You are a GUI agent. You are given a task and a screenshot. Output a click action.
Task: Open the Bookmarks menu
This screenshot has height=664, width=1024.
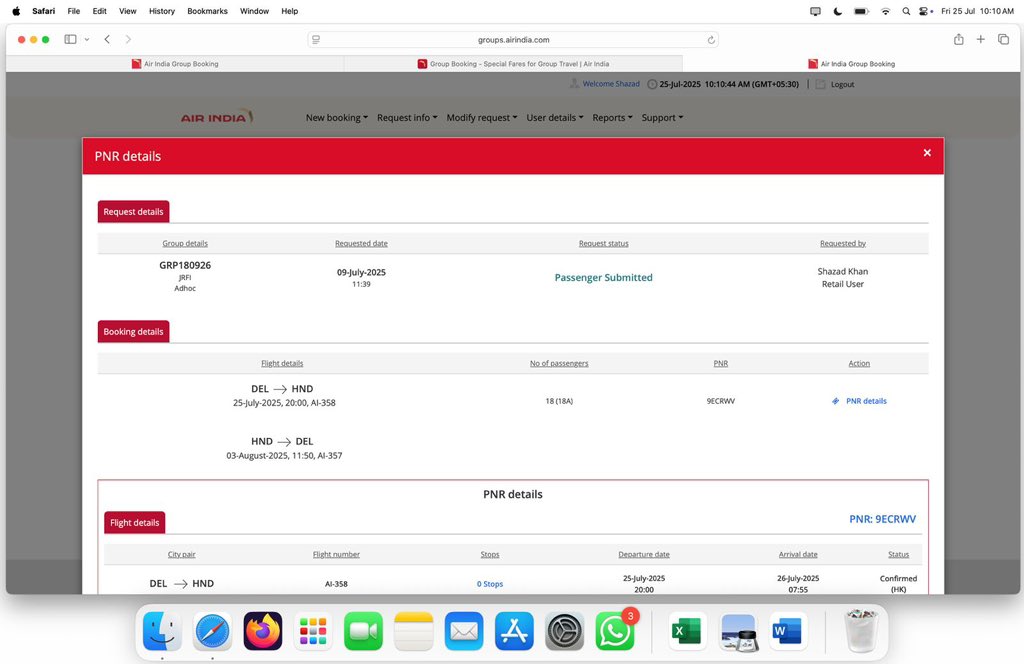point(207,11)
